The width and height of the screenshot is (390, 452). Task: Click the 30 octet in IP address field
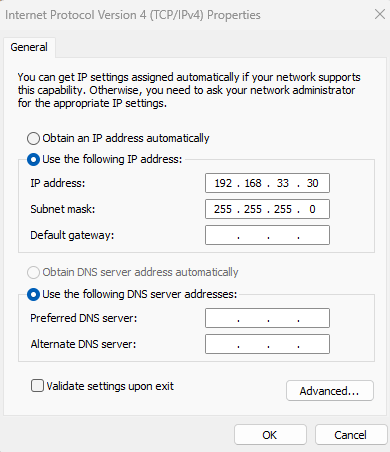click(312, 183)
